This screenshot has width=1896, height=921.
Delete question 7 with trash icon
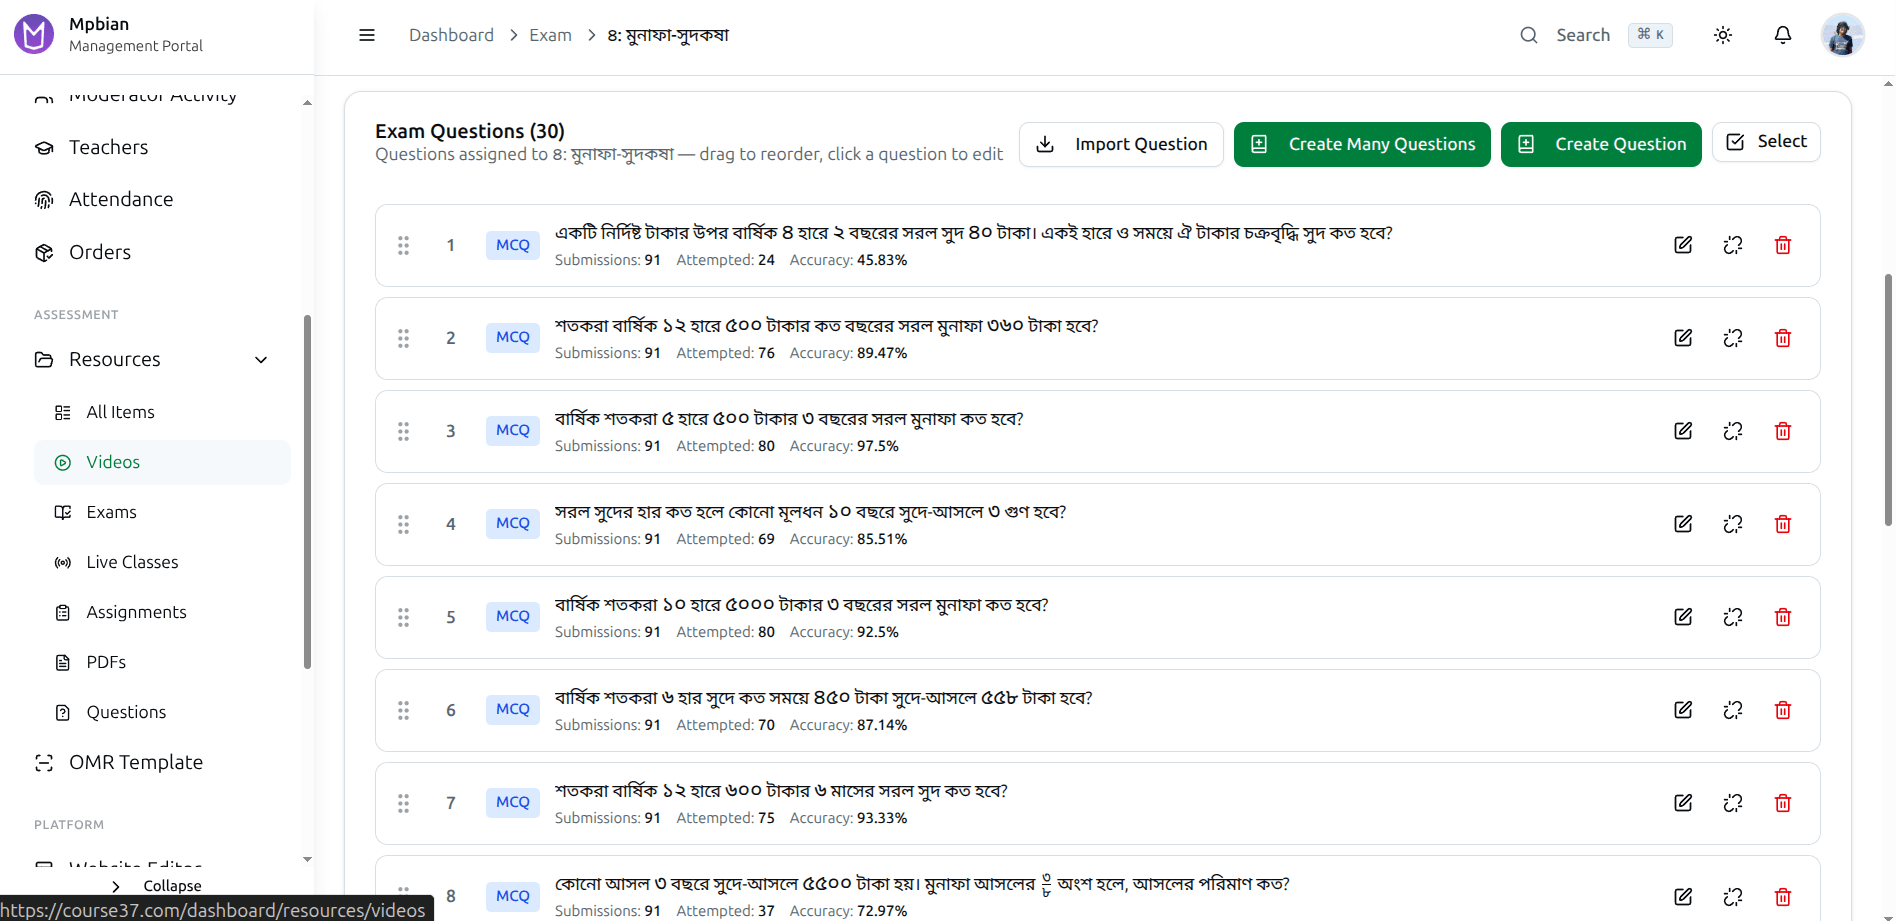(1783, 803)
